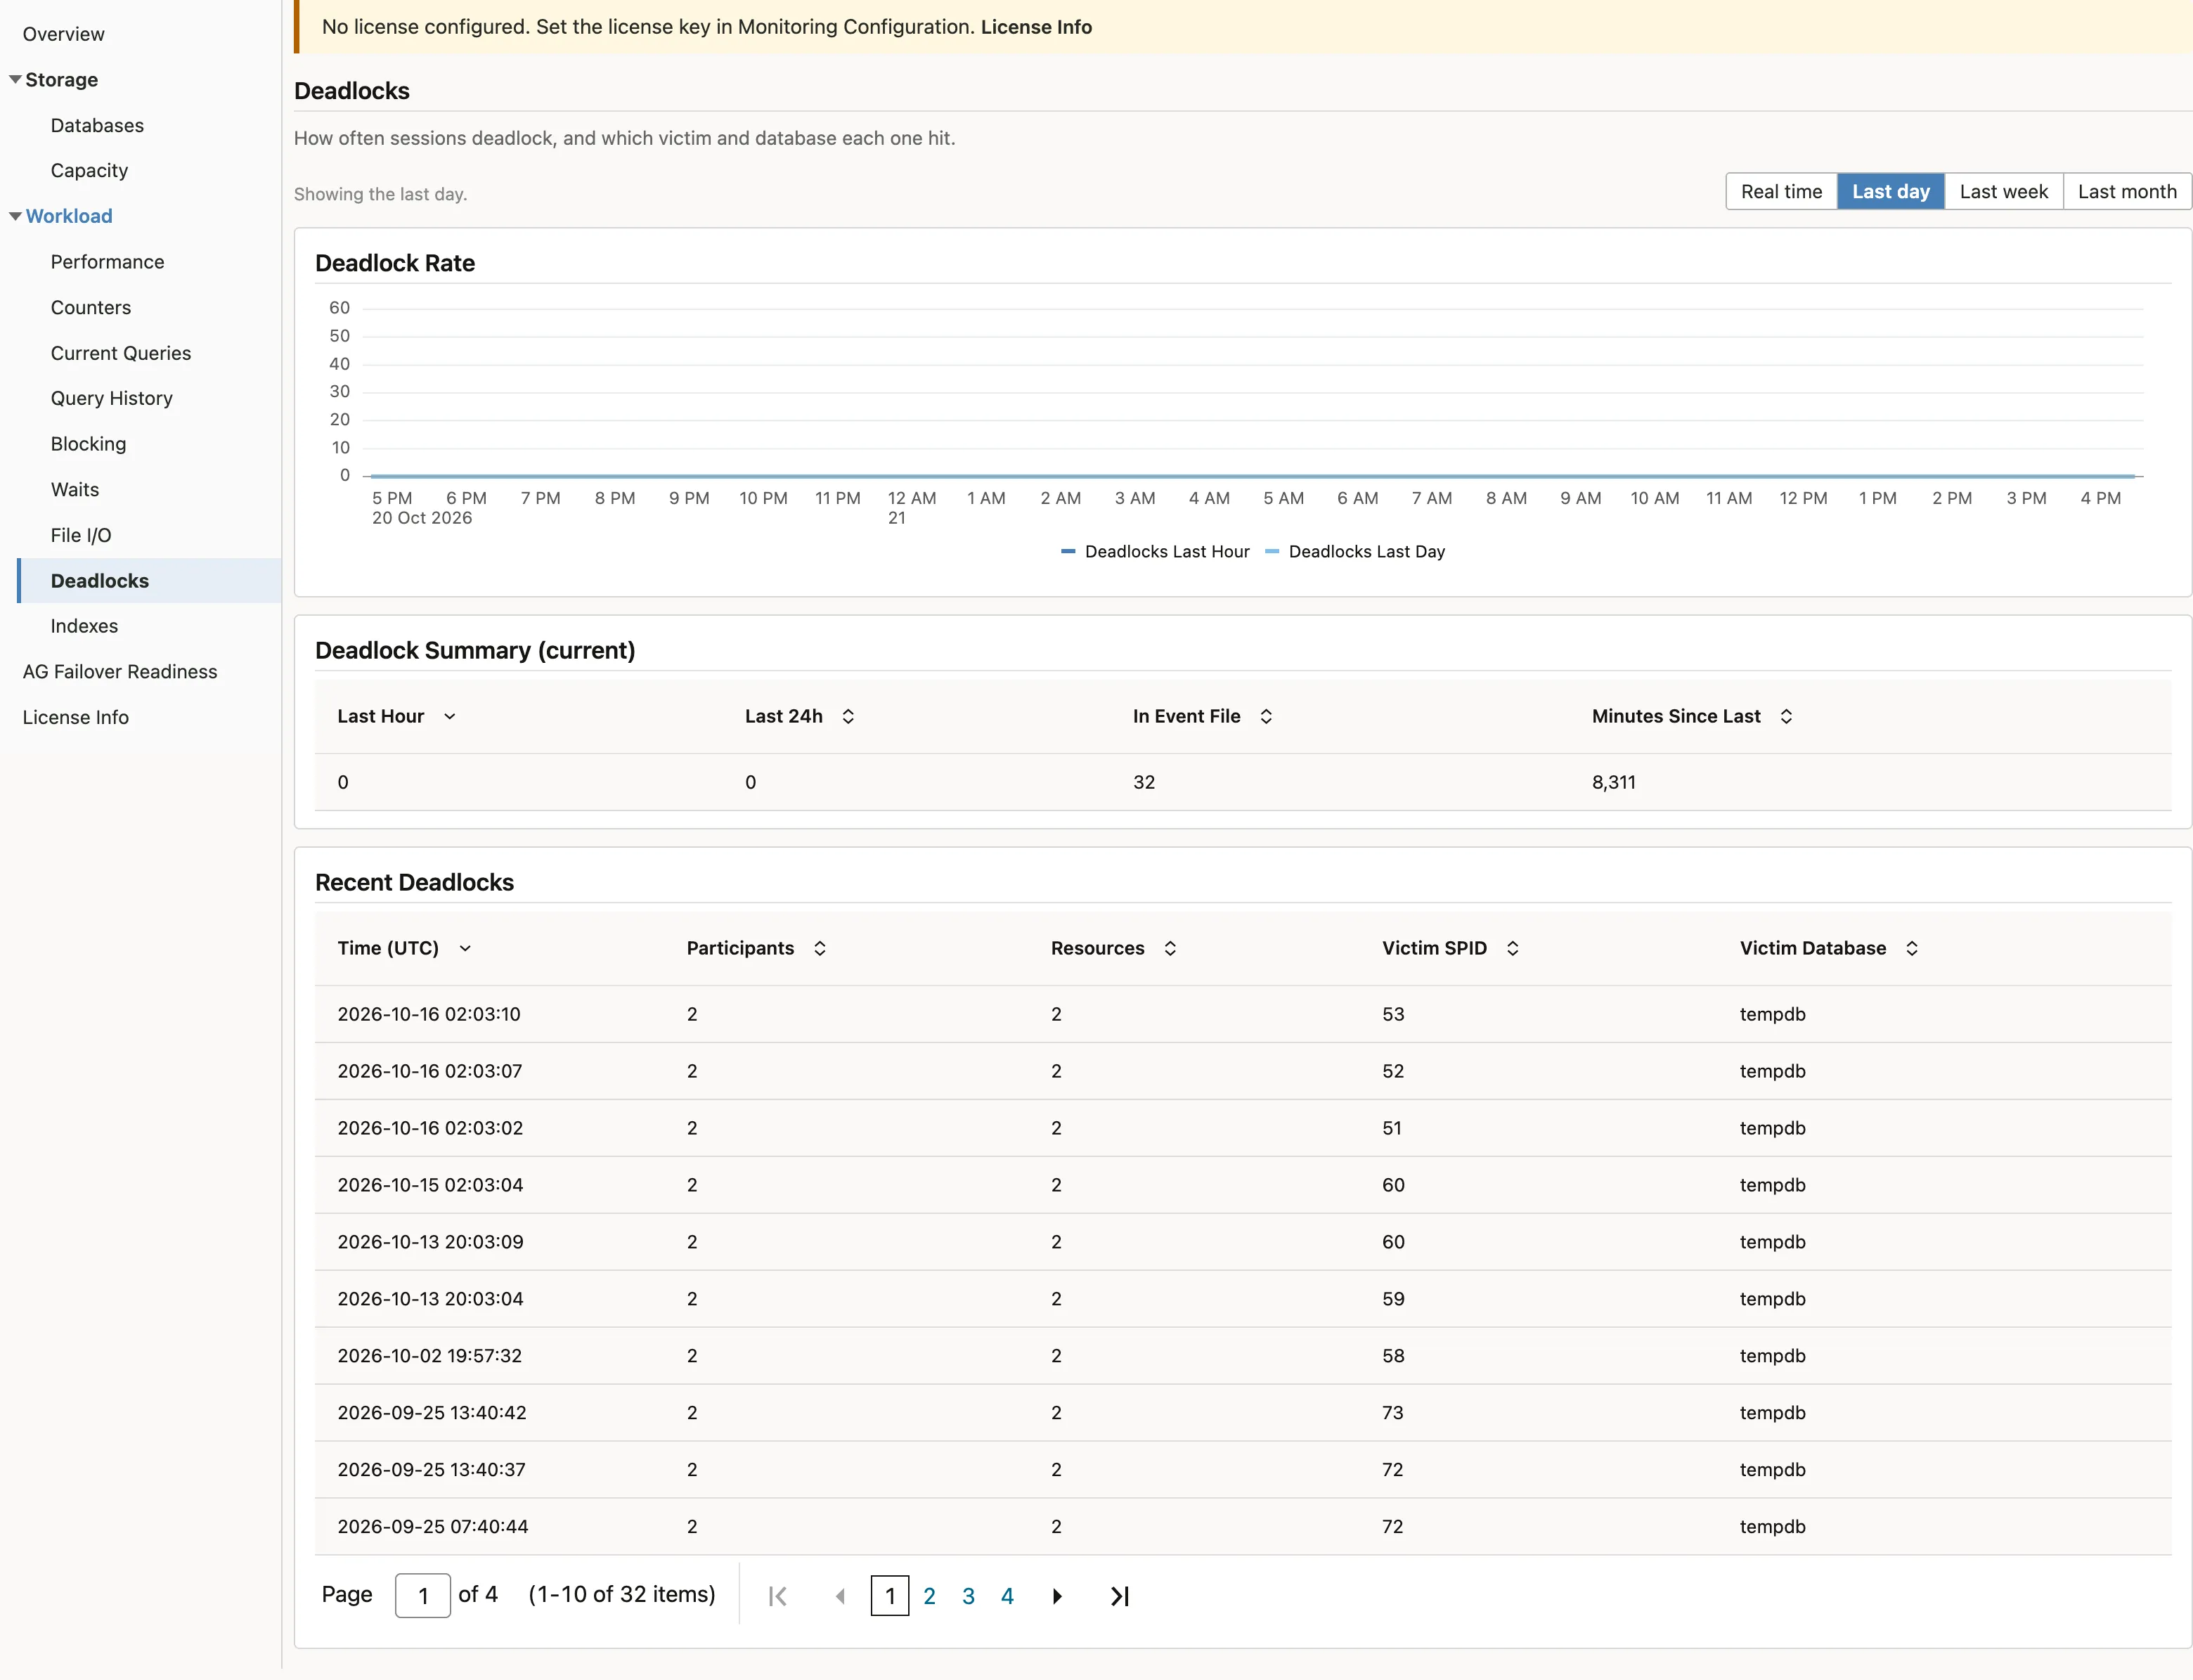The image size is (2193, 1680).
Task: Click sort icon next to Last 24h
Action: click(x=848, y=716)
